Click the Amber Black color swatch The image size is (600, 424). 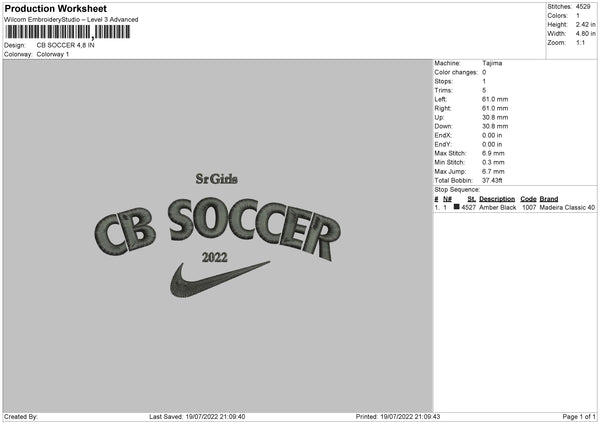point(457,207)
